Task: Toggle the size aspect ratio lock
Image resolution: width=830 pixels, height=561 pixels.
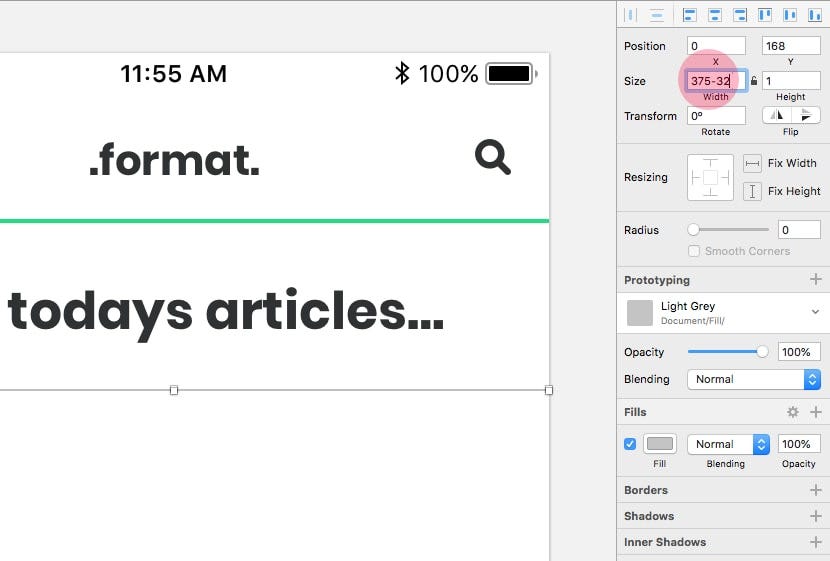Action: click(x=754, y=80)
